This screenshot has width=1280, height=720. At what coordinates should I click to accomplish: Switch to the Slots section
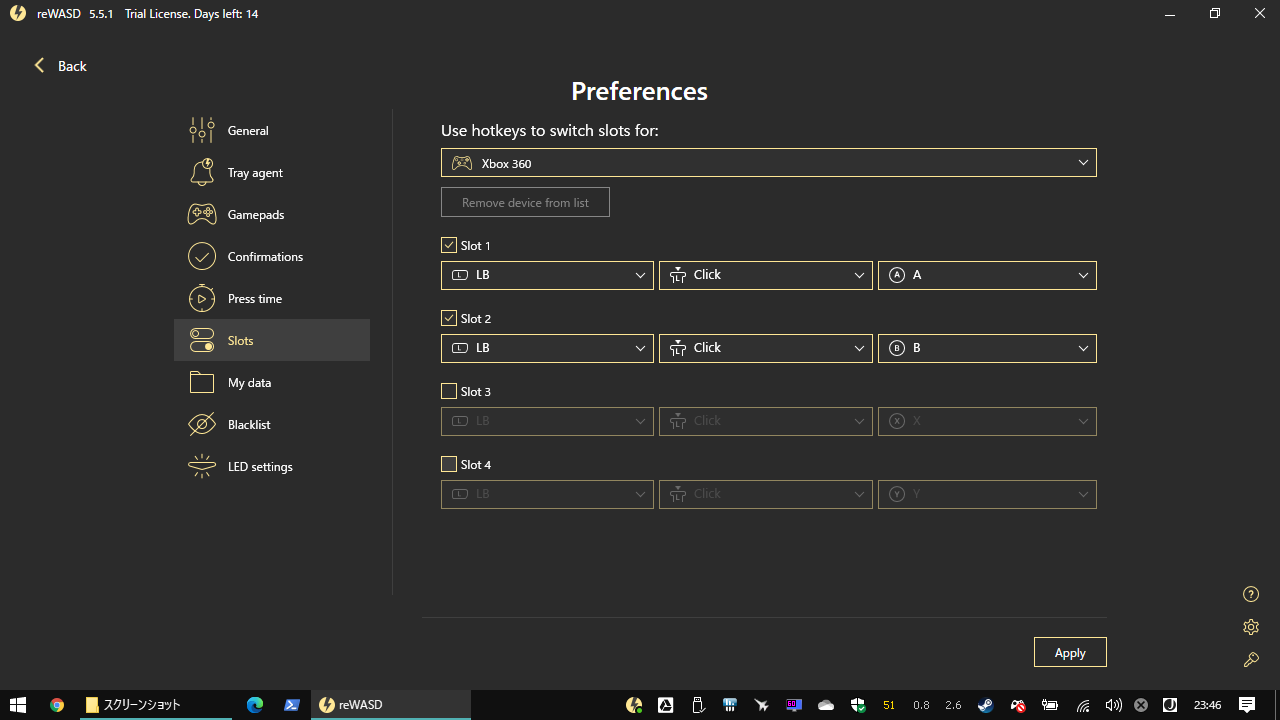click(240, 340)
